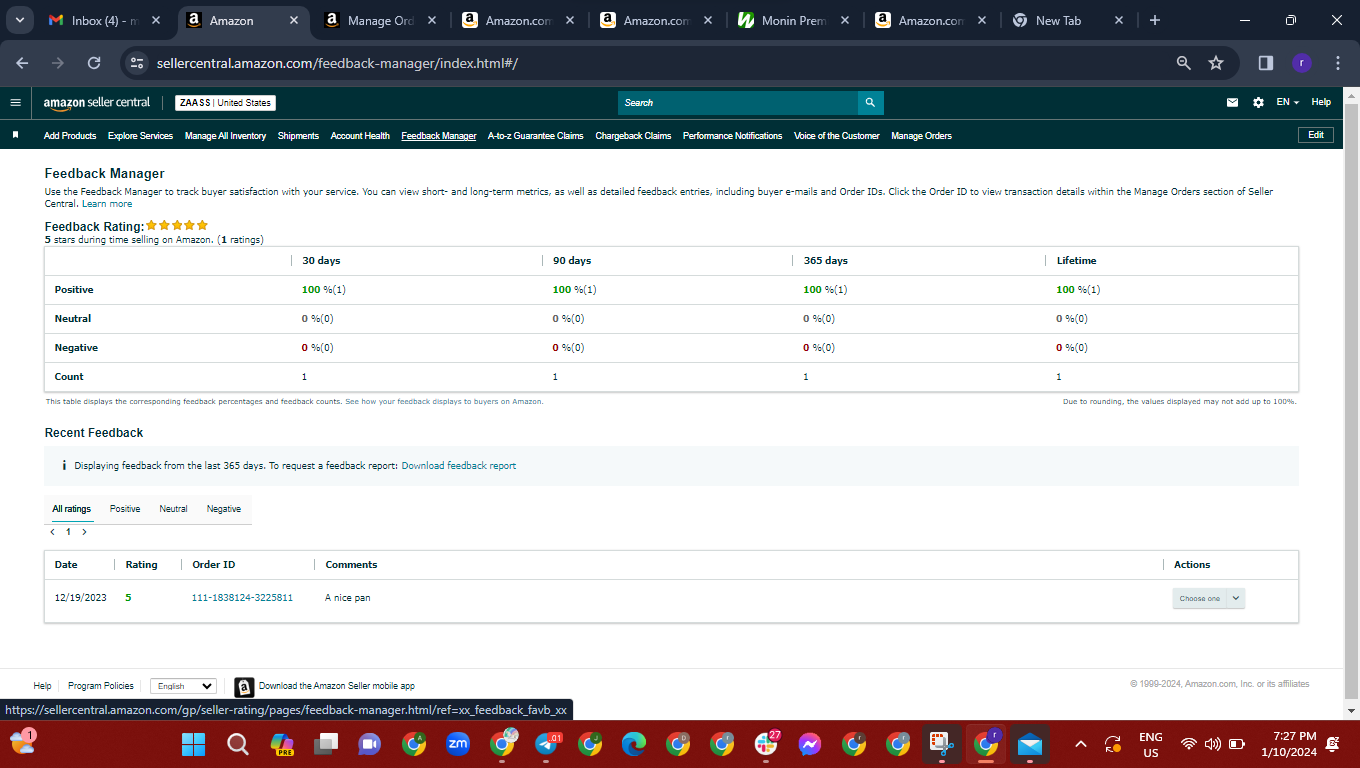This screenshot has width=1360, height=768.
Task: View site information icon in address bar
Action: (x=137, y=63)
